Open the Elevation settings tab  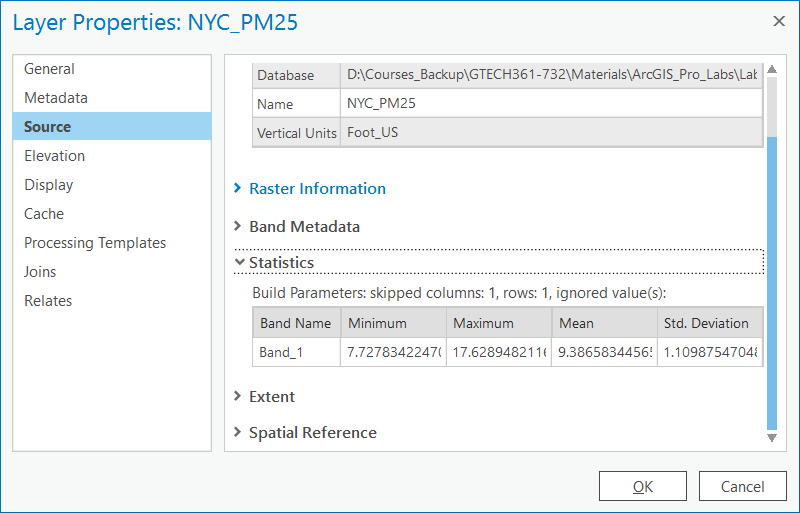[x=54, y=156]
